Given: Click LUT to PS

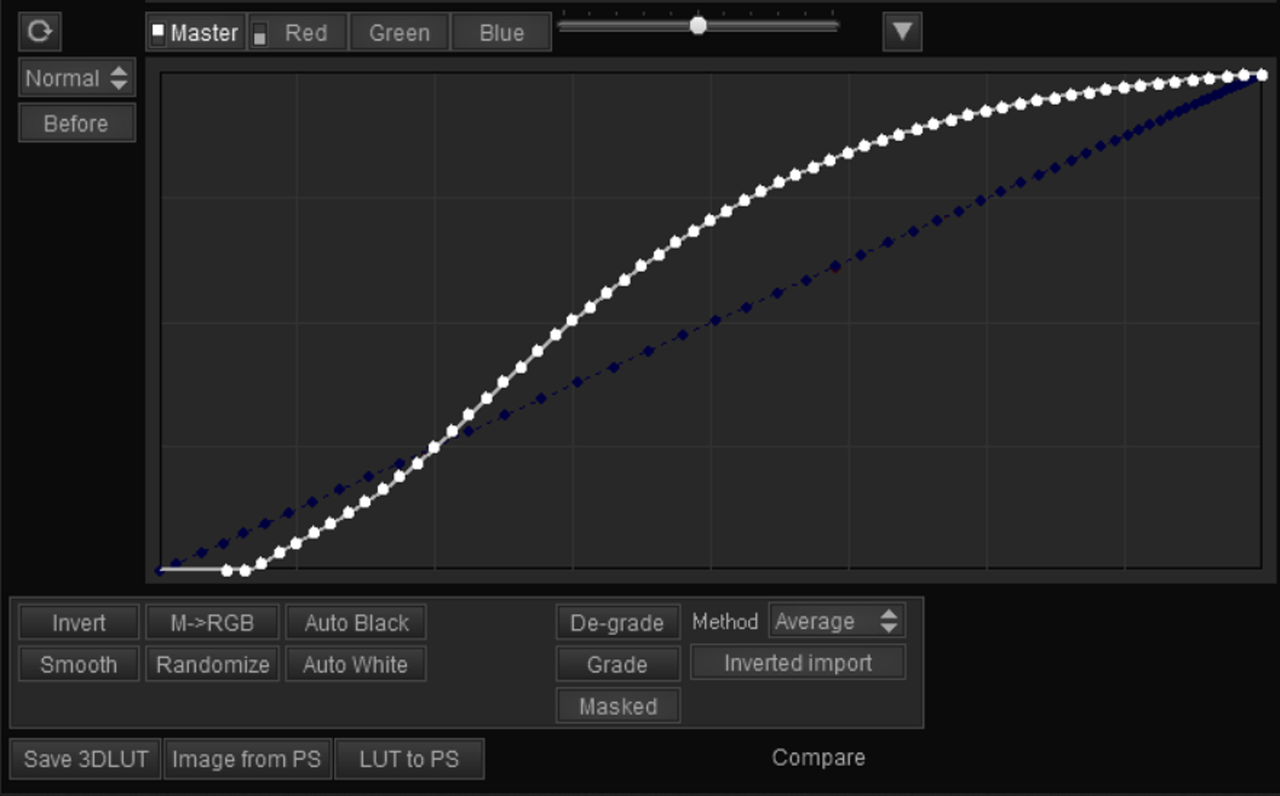Looking at the screenshot, I should click(409, 759).
